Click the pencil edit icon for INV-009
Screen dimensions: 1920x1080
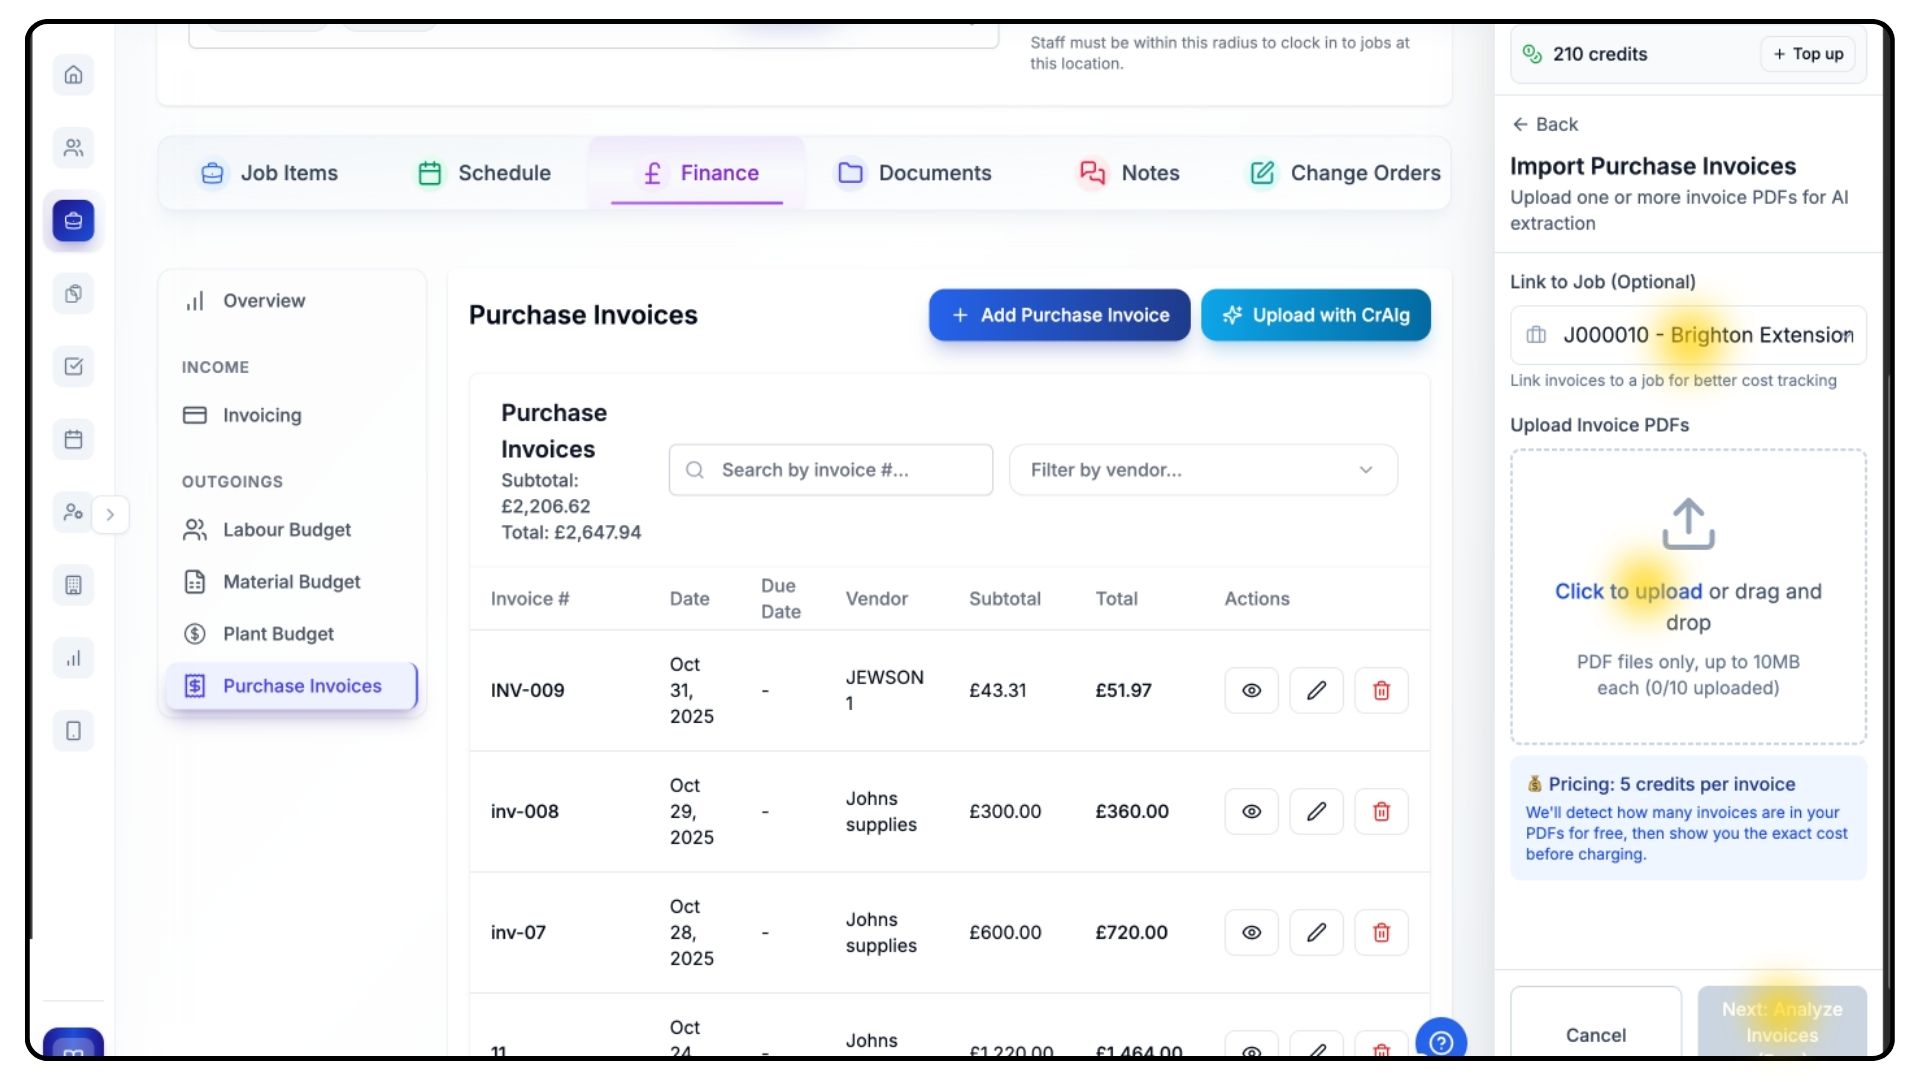[x=1316, y=690]
